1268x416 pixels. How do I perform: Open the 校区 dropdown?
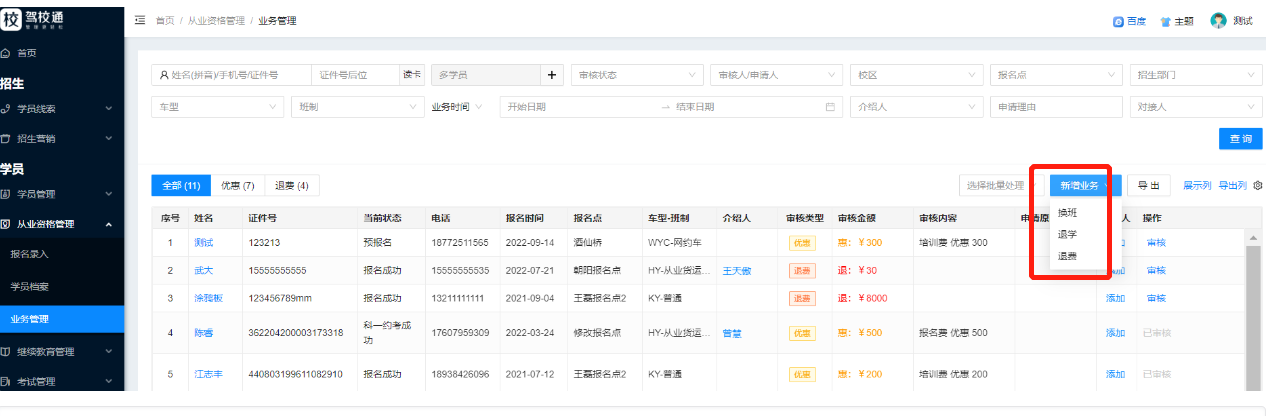[916, 75]
